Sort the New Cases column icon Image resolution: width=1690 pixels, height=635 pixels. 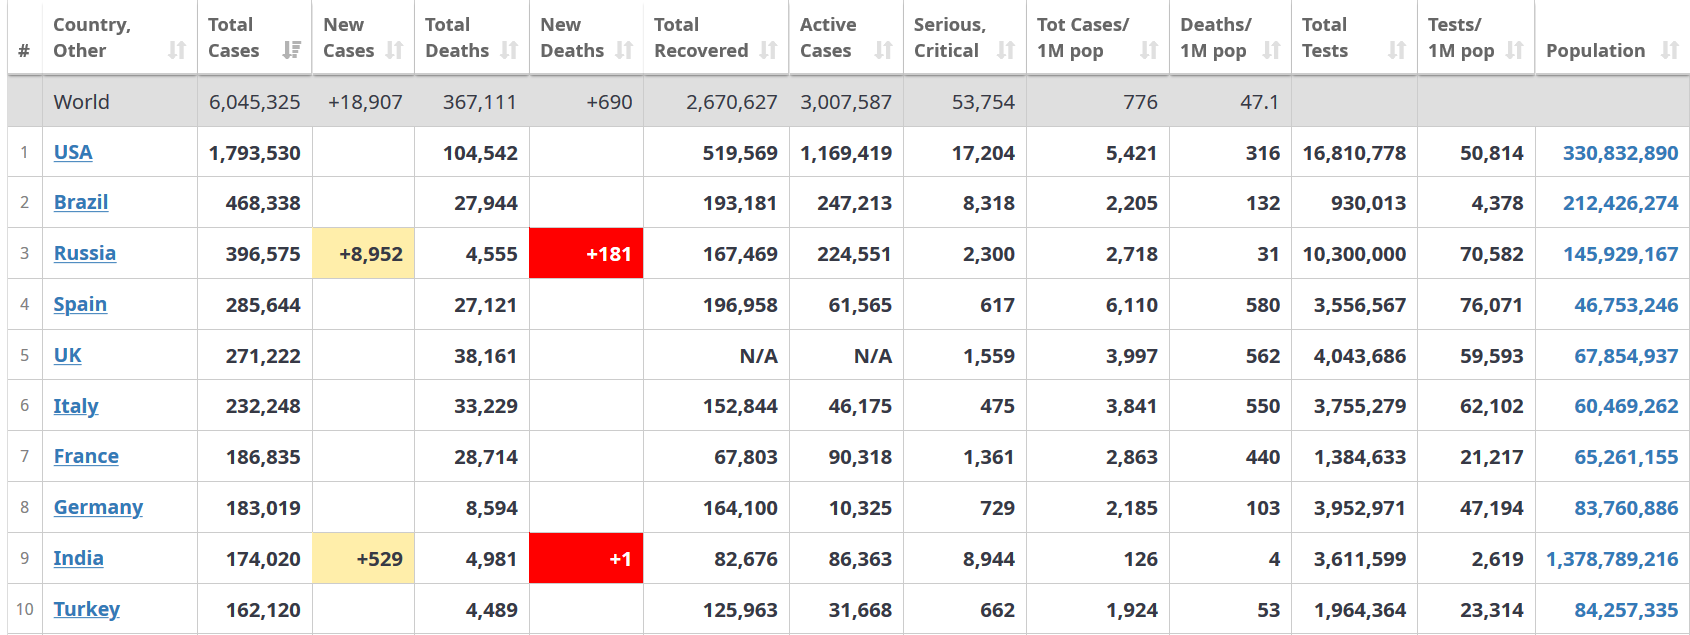pyautogui.click(x=394, y=50)
